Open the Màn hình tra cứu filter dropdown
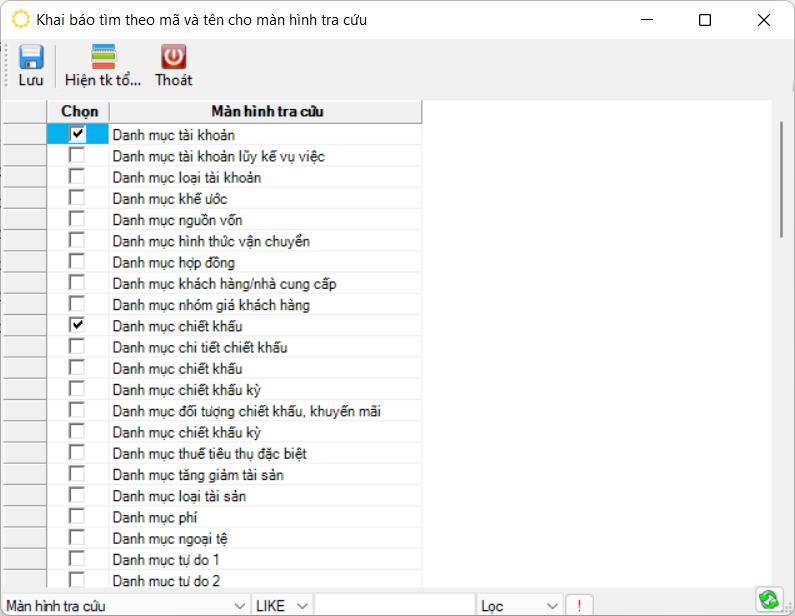Image resolution: width=795 pixels, height=616 pixels. coord(239,606)
